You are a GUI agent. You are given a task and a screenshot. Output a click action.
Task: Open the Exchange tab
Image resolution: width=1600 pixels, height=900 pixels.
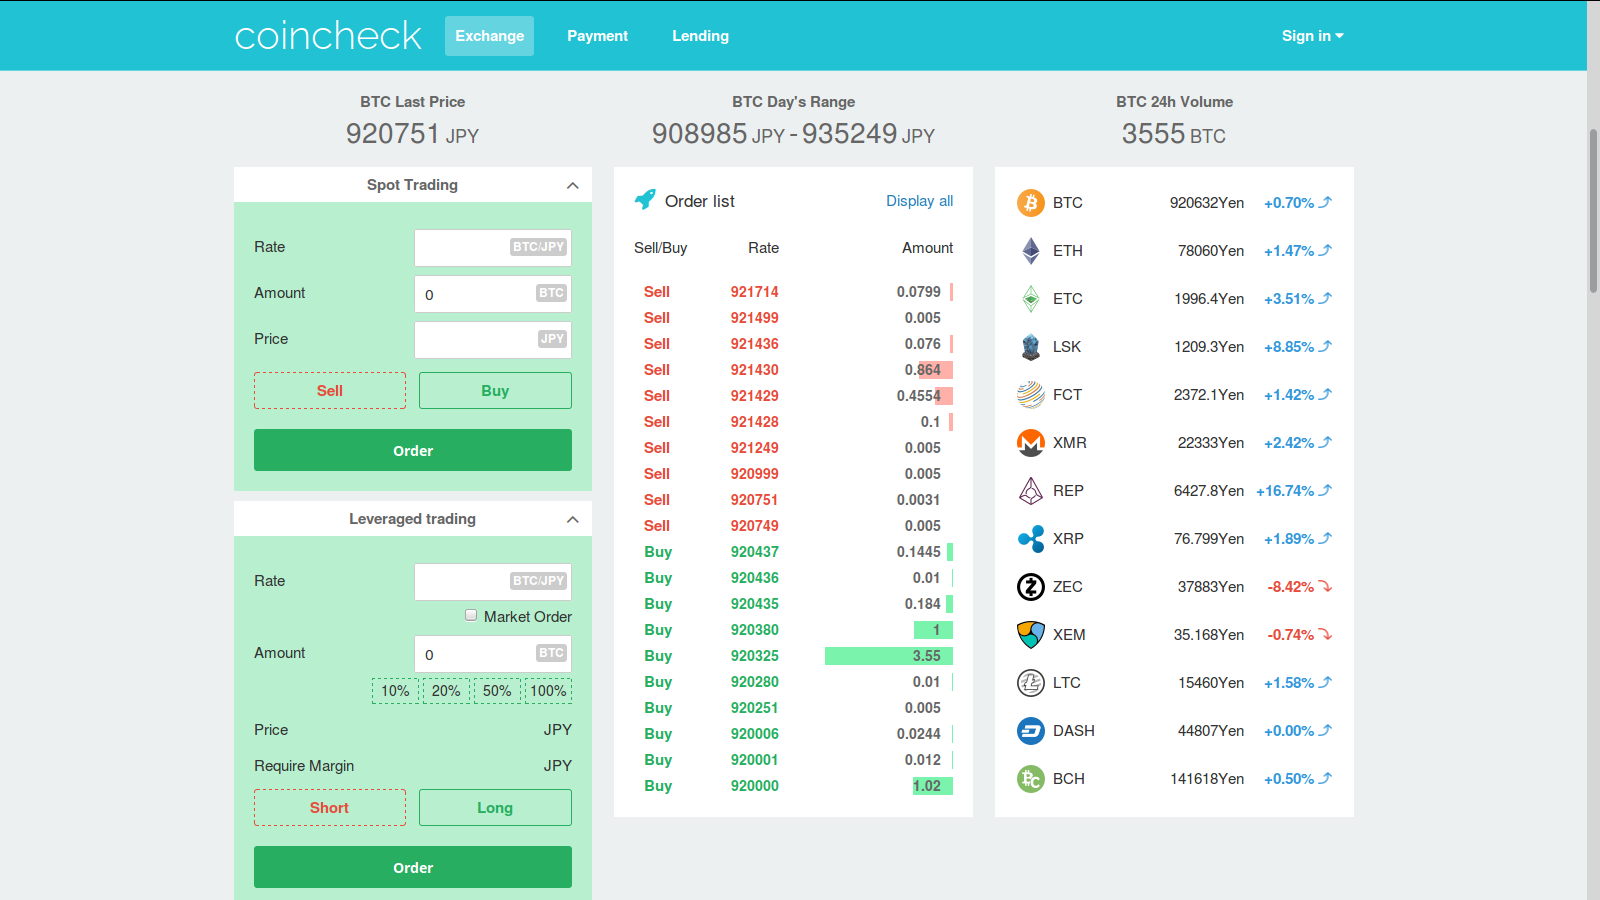click(x=489, y=36)
